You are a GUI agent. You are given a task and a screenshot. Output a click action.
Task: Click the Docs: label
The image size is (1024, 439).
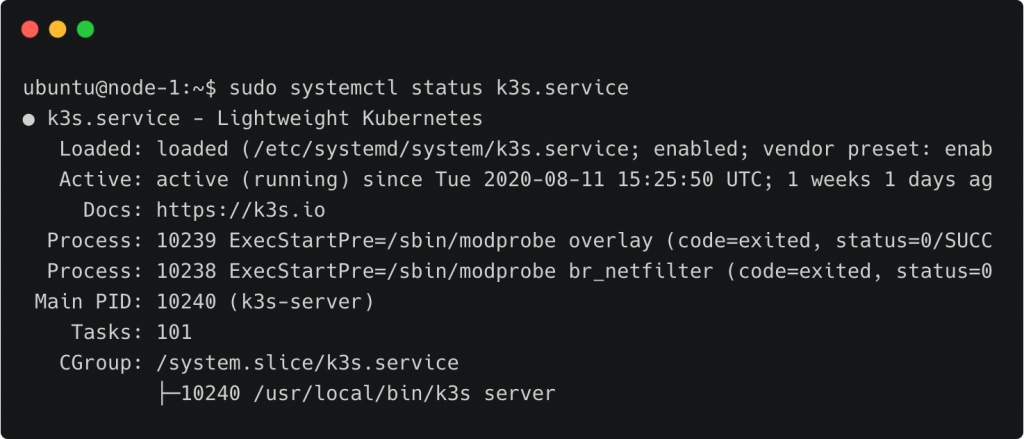click(x=113, y=210)
